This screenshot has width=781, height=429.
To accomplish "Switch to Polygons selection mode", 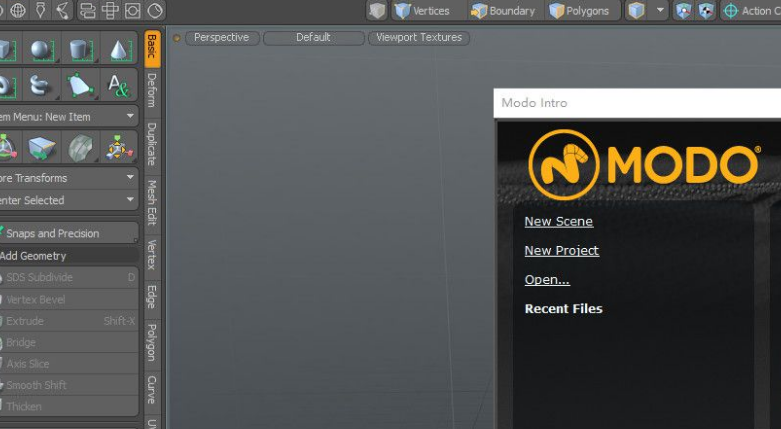I will tap(578, 11).
